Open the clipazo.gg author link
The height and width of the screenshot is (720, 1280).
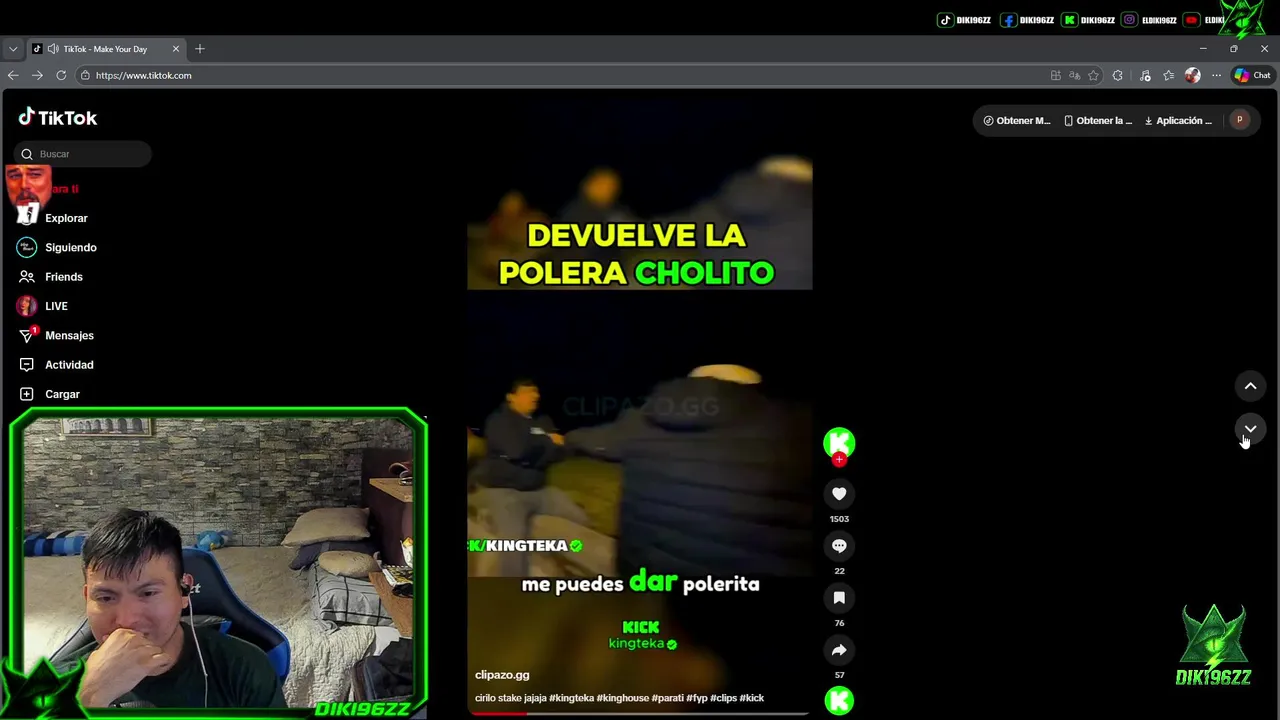pyautogui.click(x=502, y=675)
